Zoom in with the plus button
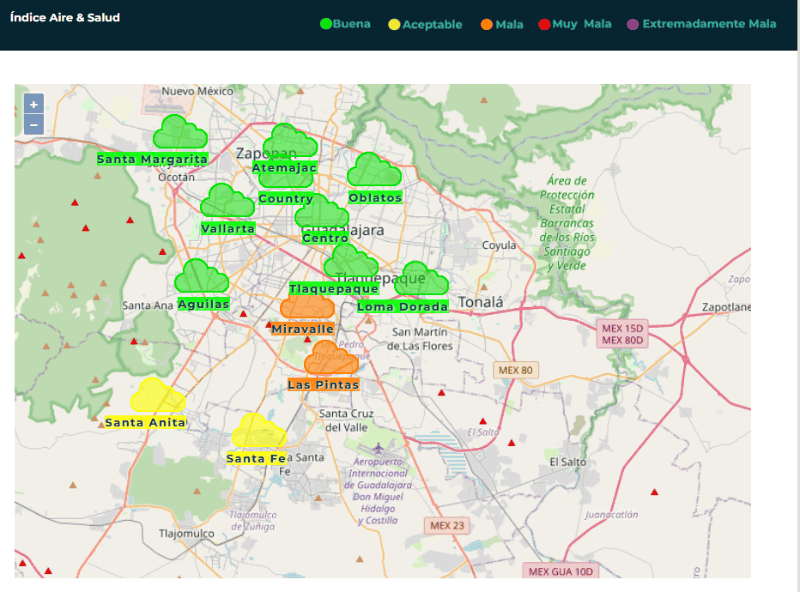This screenshot has width=800, height=592. click(33, 104)
